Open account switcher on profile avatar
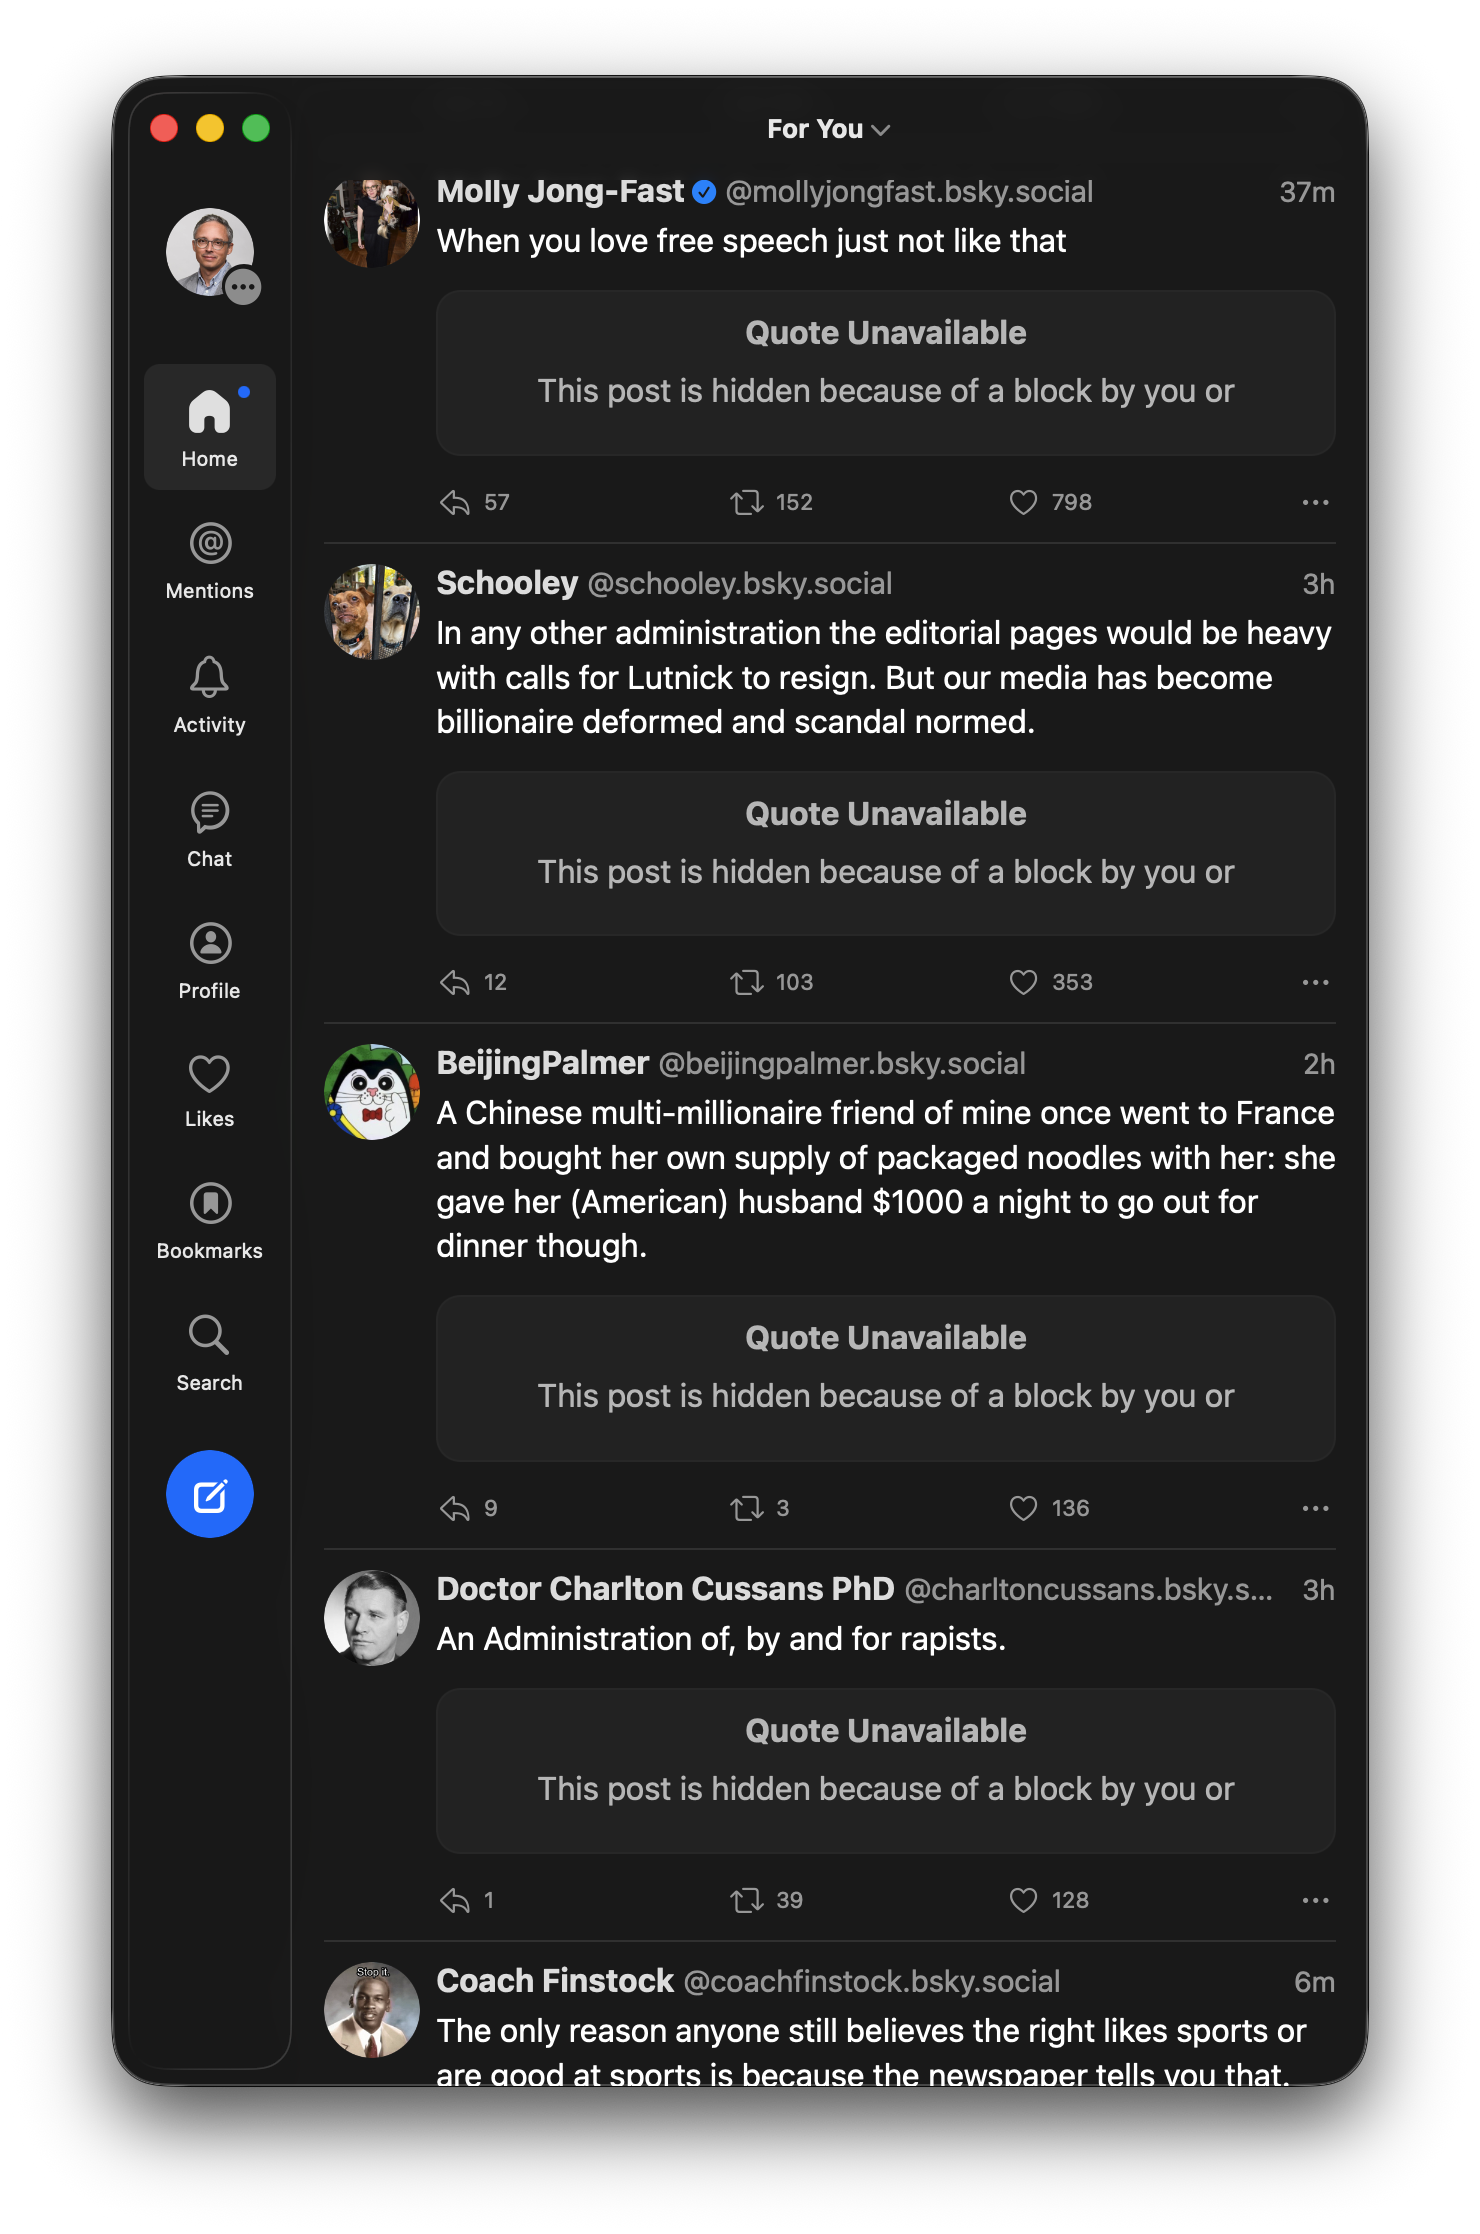1480x2234 pixels. 243,287
